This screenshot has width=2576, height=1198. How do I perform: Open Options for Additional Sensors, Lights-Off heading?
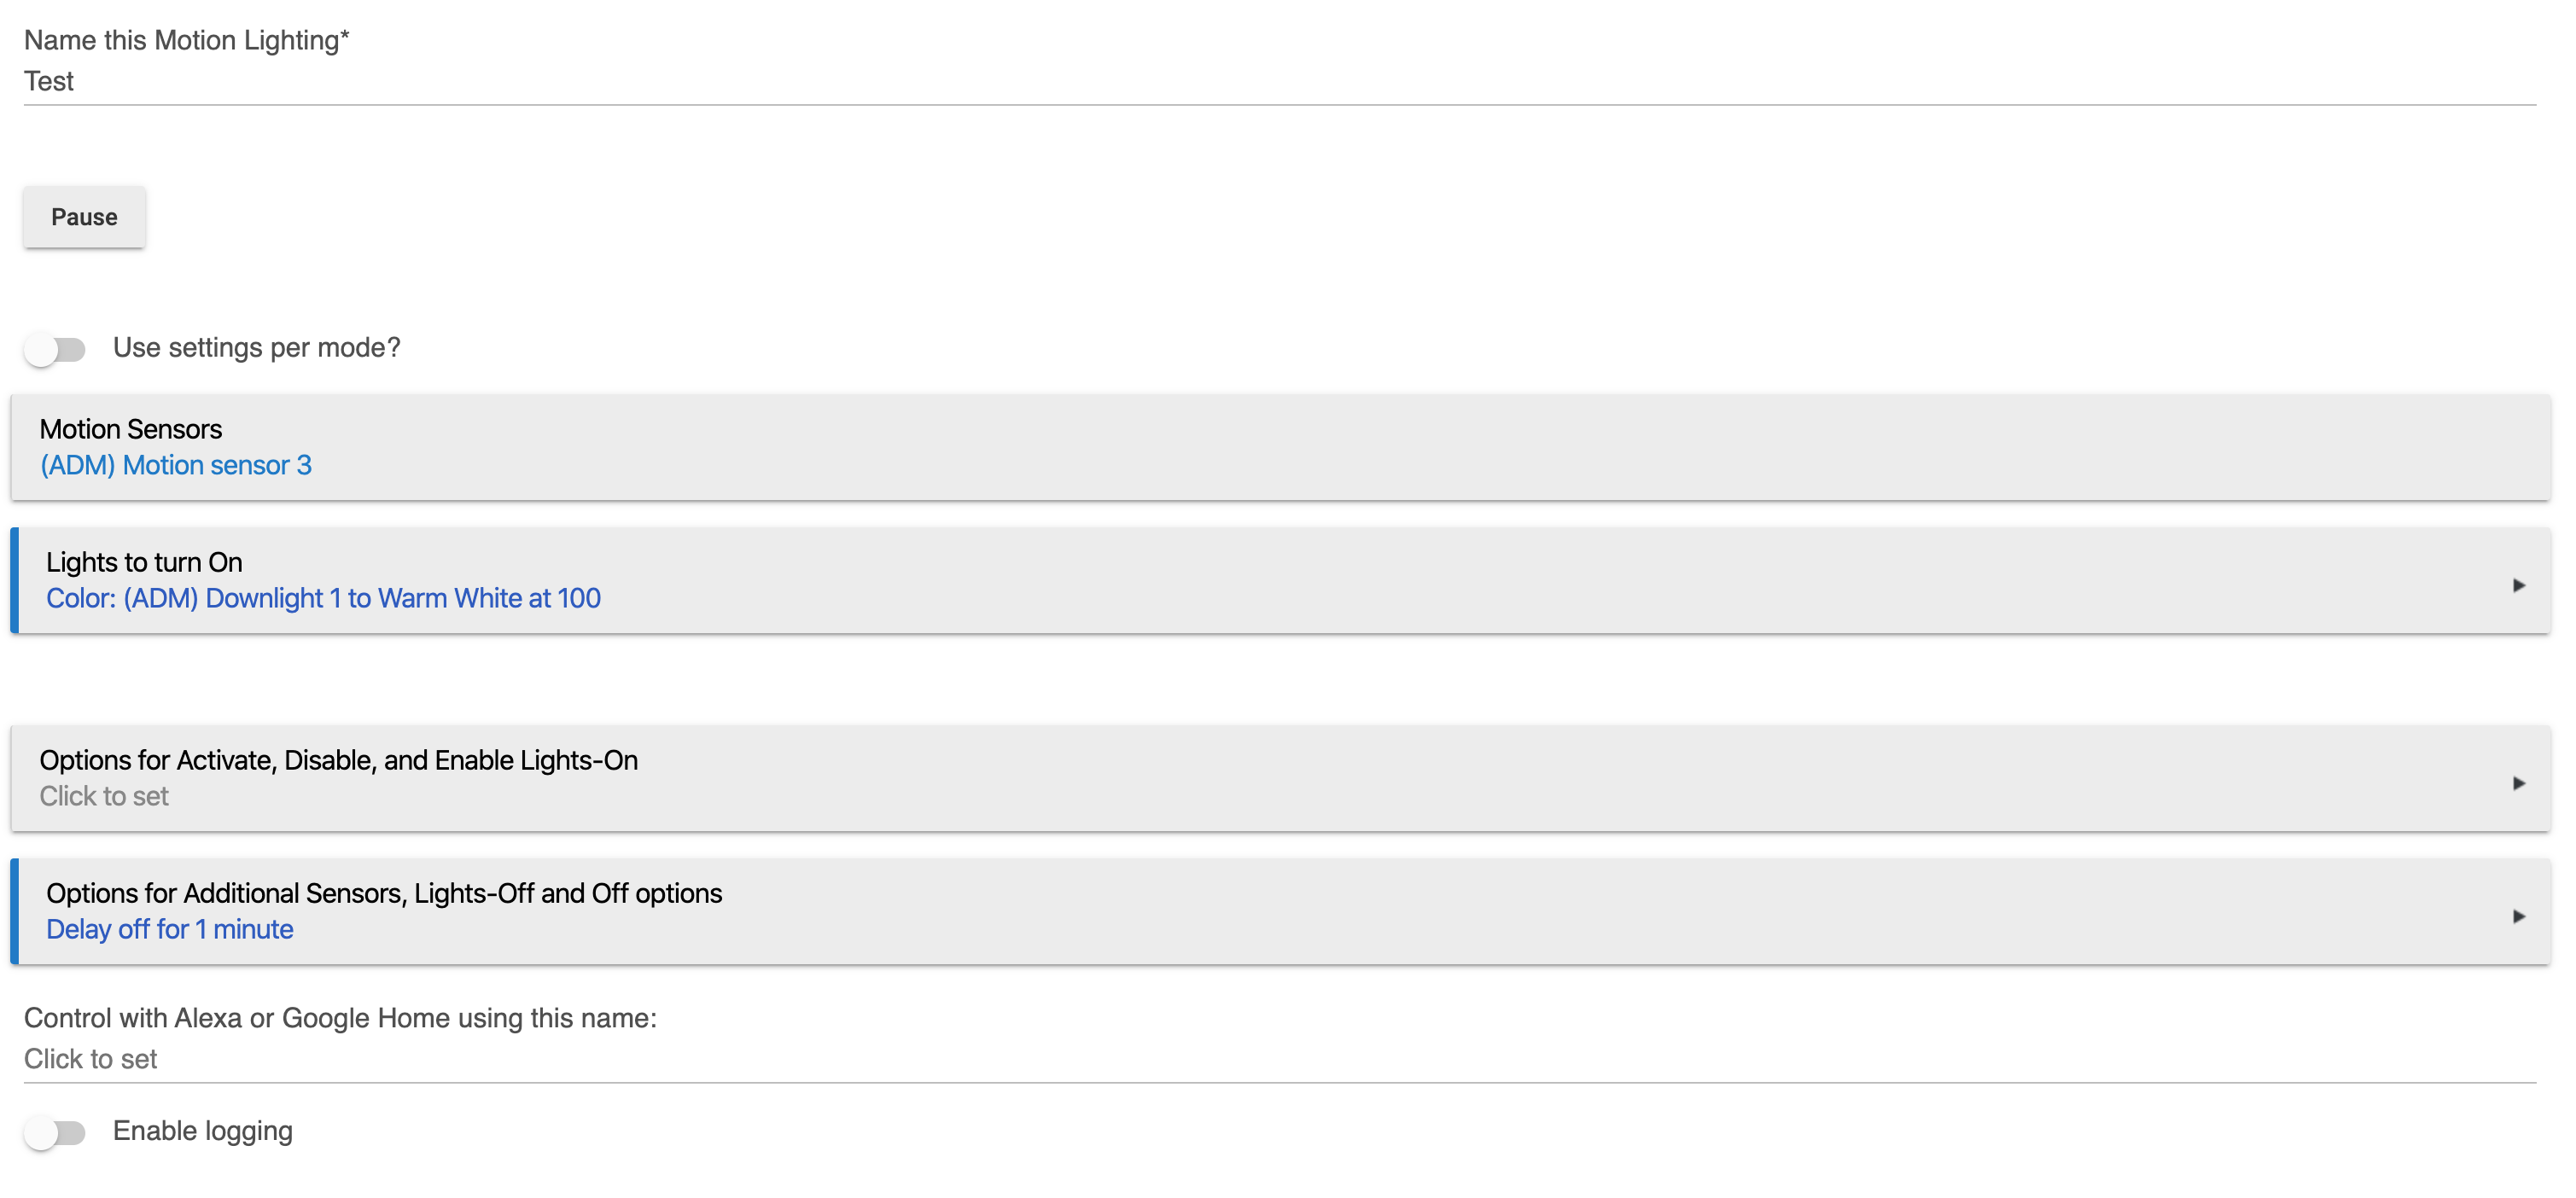tap(384, 893)
